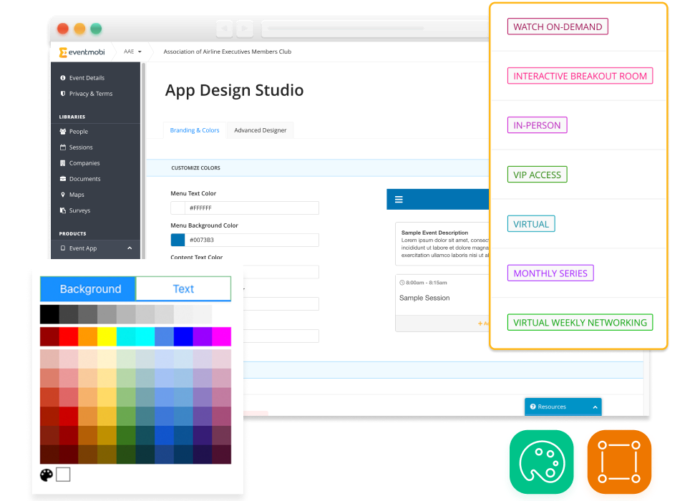Pick the black swatch in grayscale row
This screenshot has height=501, width=700.
click(50, 314)
